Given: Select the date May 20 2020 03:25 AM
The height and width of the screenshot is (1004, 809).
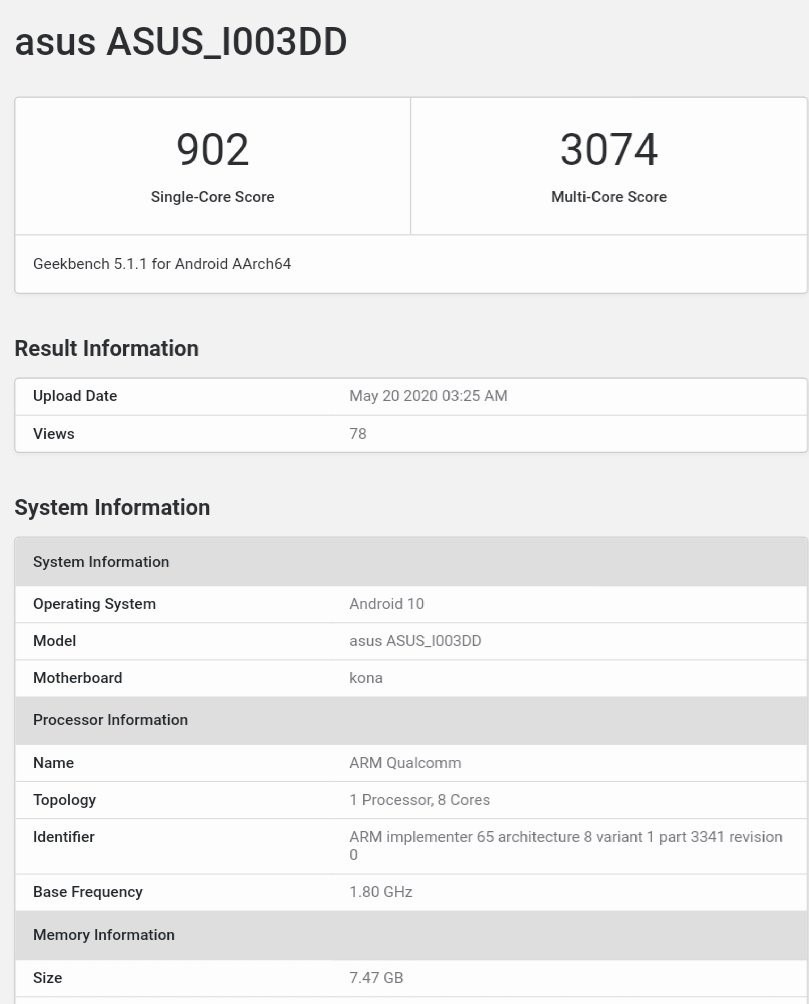Looking at the screenshot, I should [429, 396].
